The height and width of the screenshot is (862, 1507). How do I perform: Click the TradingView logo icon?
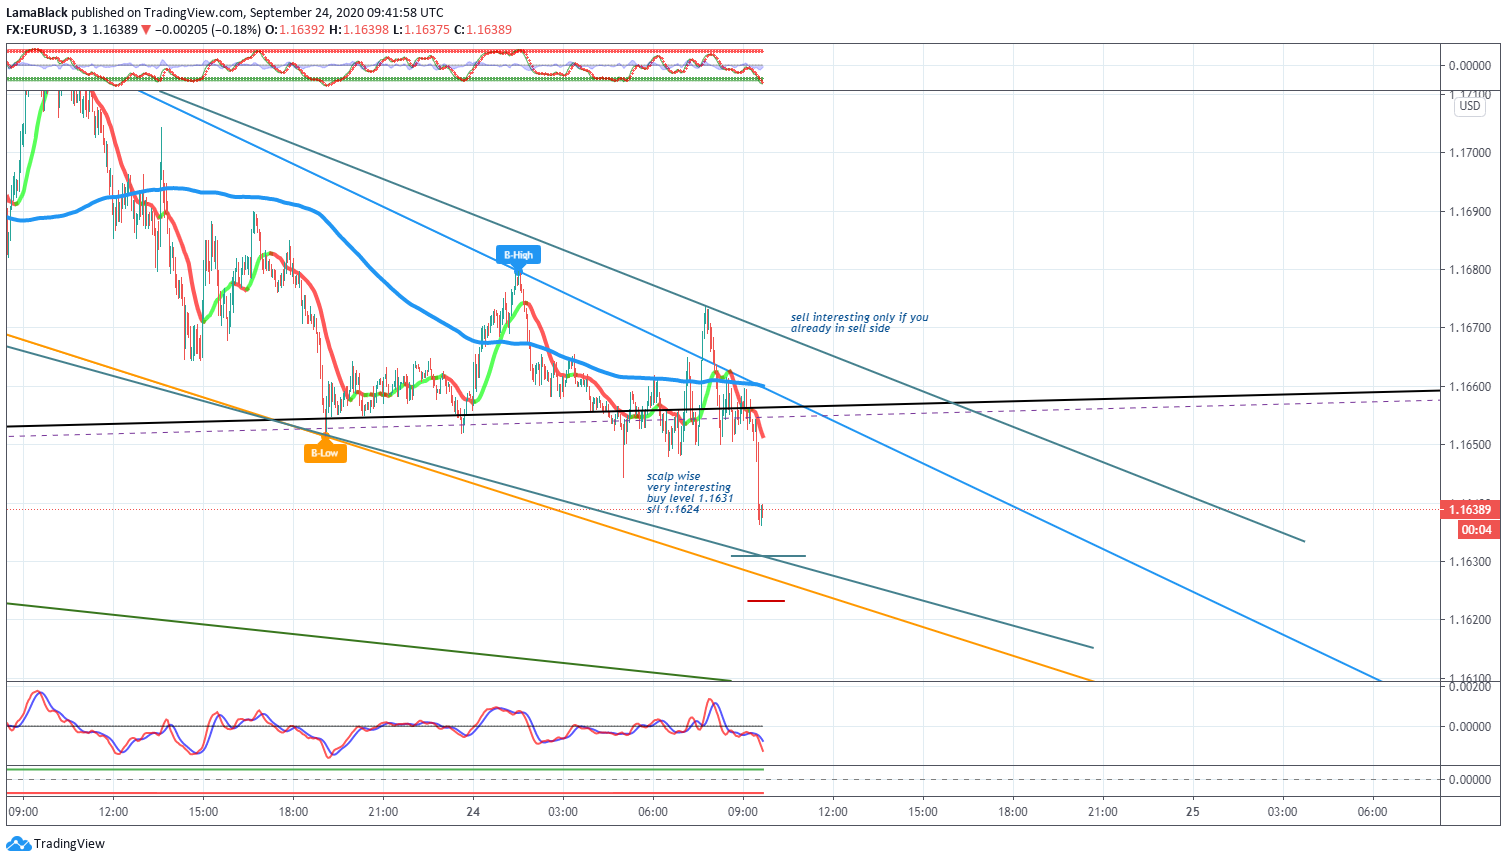pos(18,844)
